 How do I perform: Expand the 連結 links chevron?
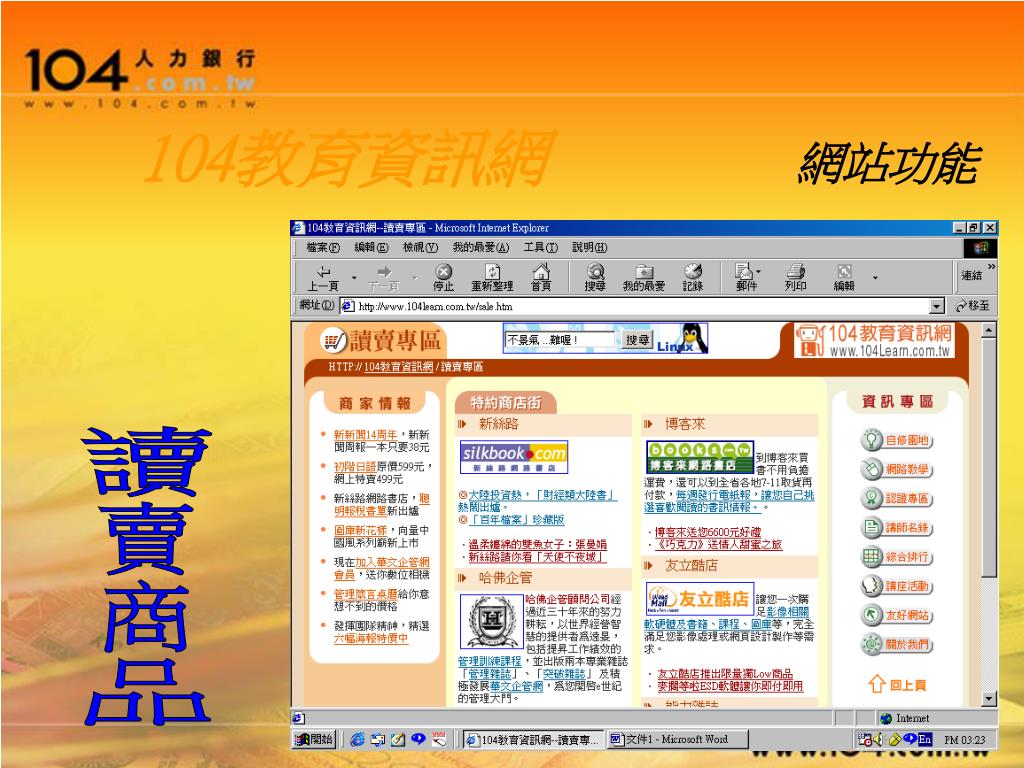click(x=991, y=266)
